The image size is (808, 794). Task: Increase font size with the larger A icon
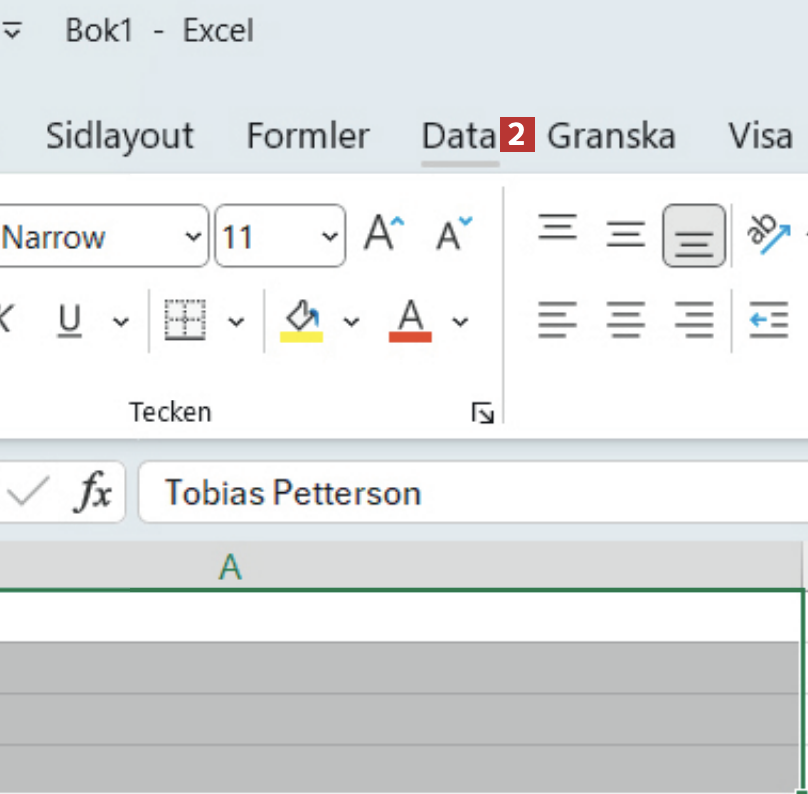[384, 235]
